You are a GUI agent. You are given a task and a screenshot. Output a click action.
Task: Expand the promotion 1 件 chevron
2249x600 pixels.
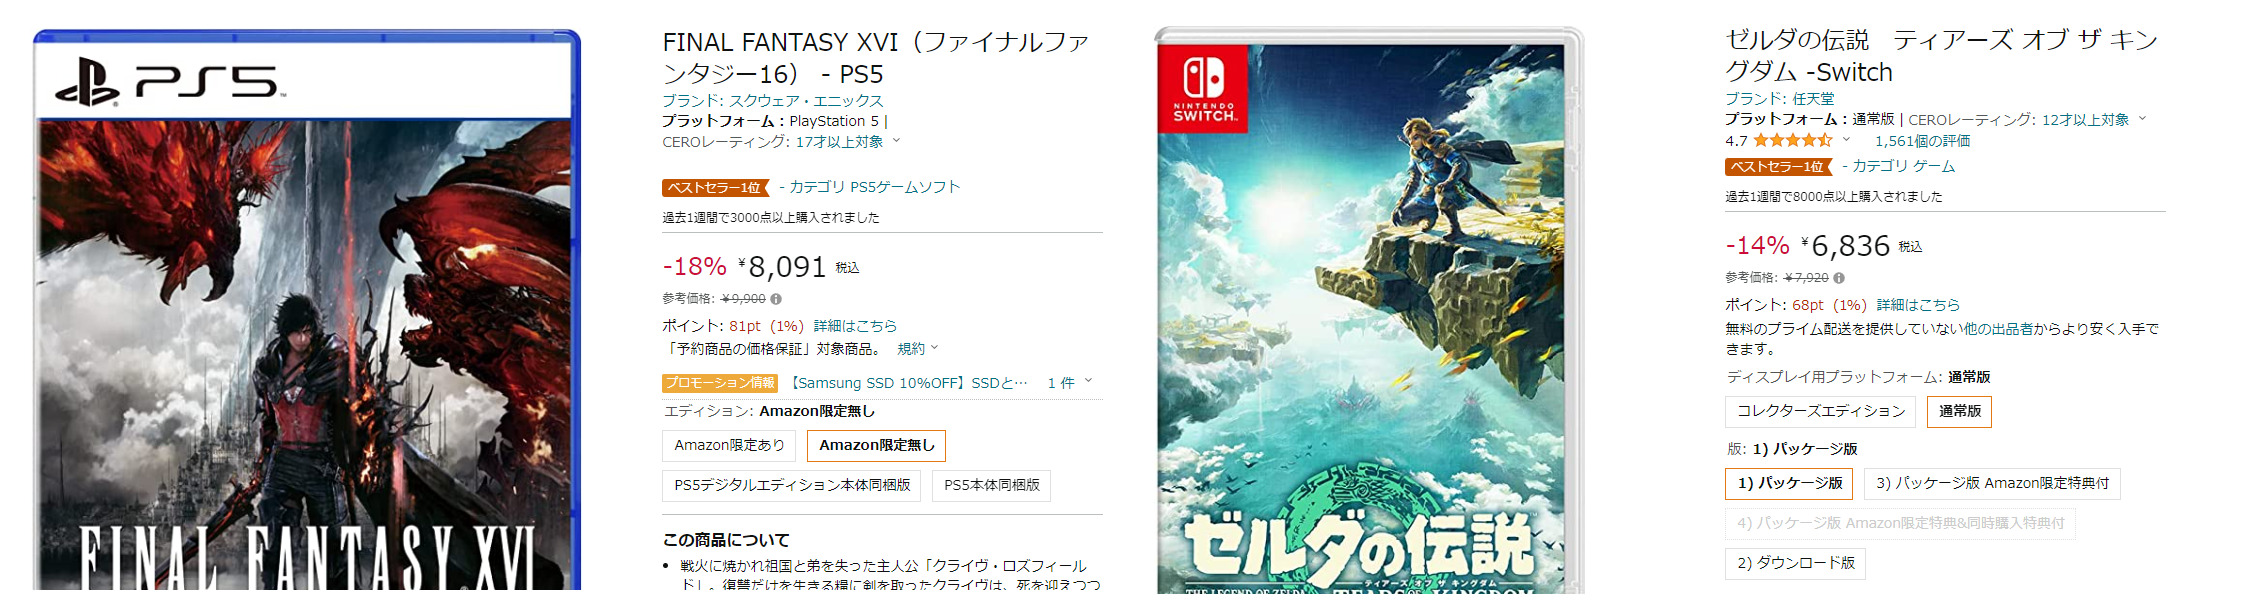coord(1088,382)
